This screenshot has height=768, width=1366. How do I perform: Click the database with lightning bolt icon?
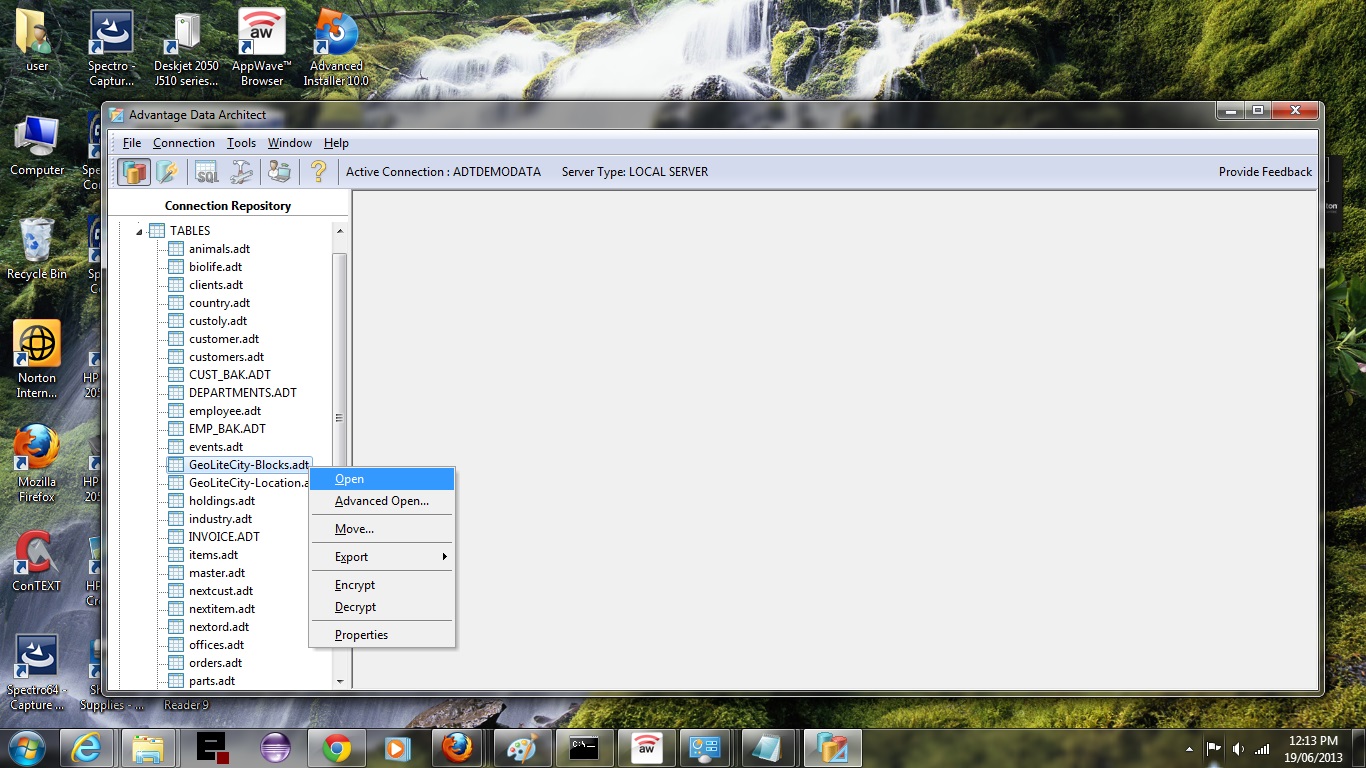(167, 172)
